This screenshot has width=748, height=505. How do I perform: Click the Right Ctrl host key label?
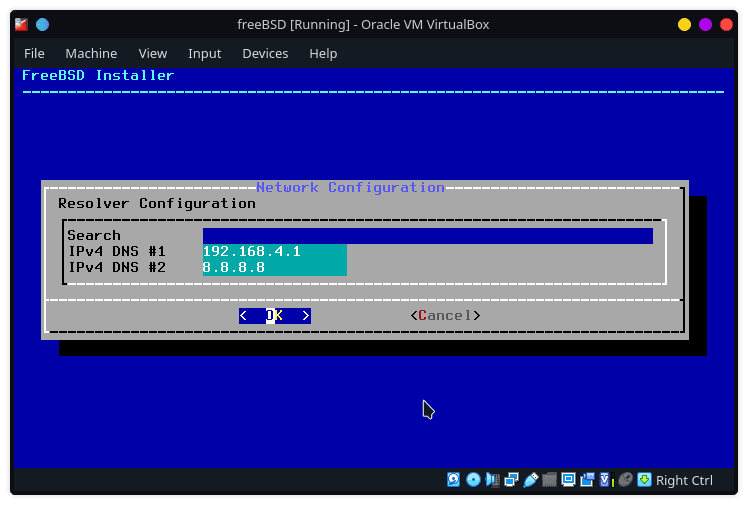(x=684, y=480)
